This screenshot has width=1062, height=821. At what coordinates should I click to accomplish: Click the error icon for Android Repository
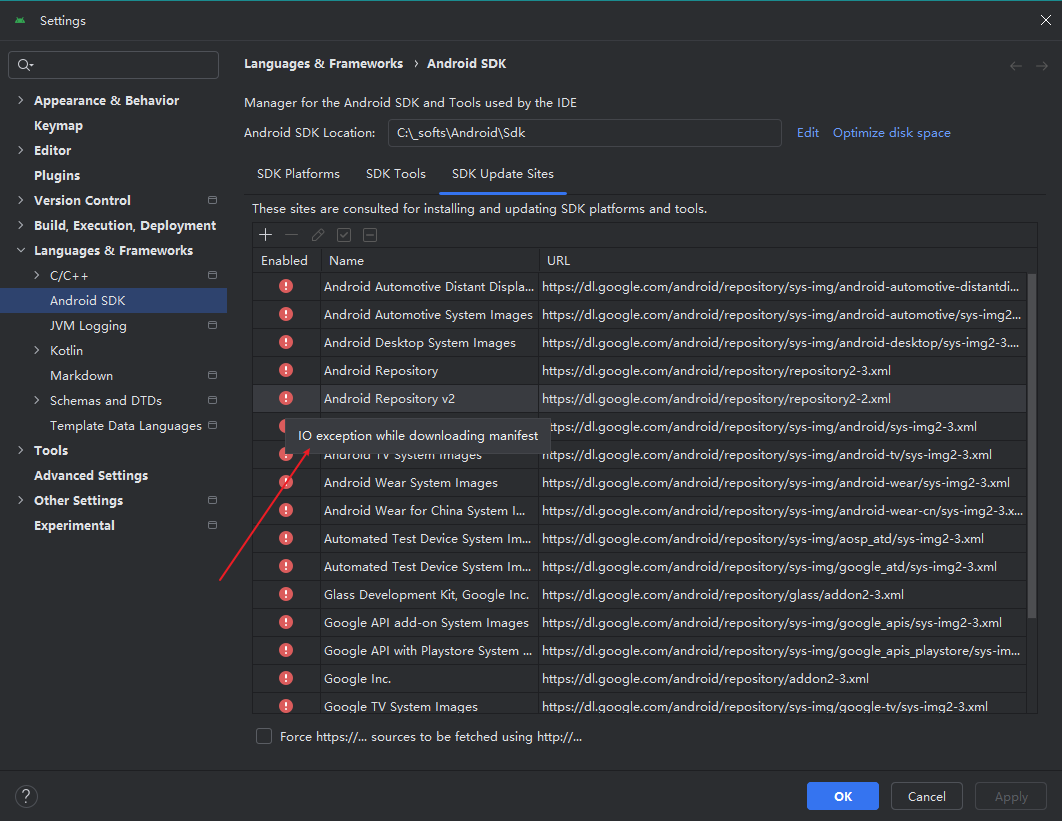[x=286, y=370]
